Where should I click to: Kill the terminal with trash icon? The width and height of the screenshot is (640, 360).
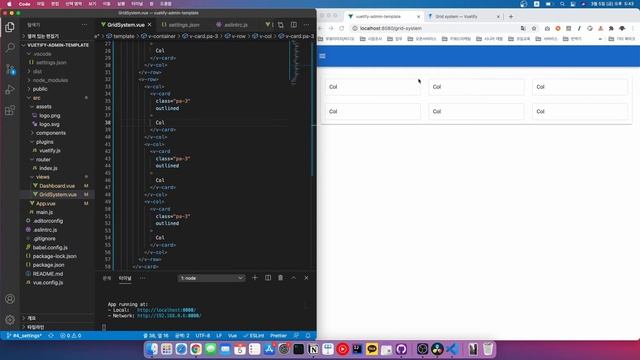pyautogui.click(x=280, y=278)
